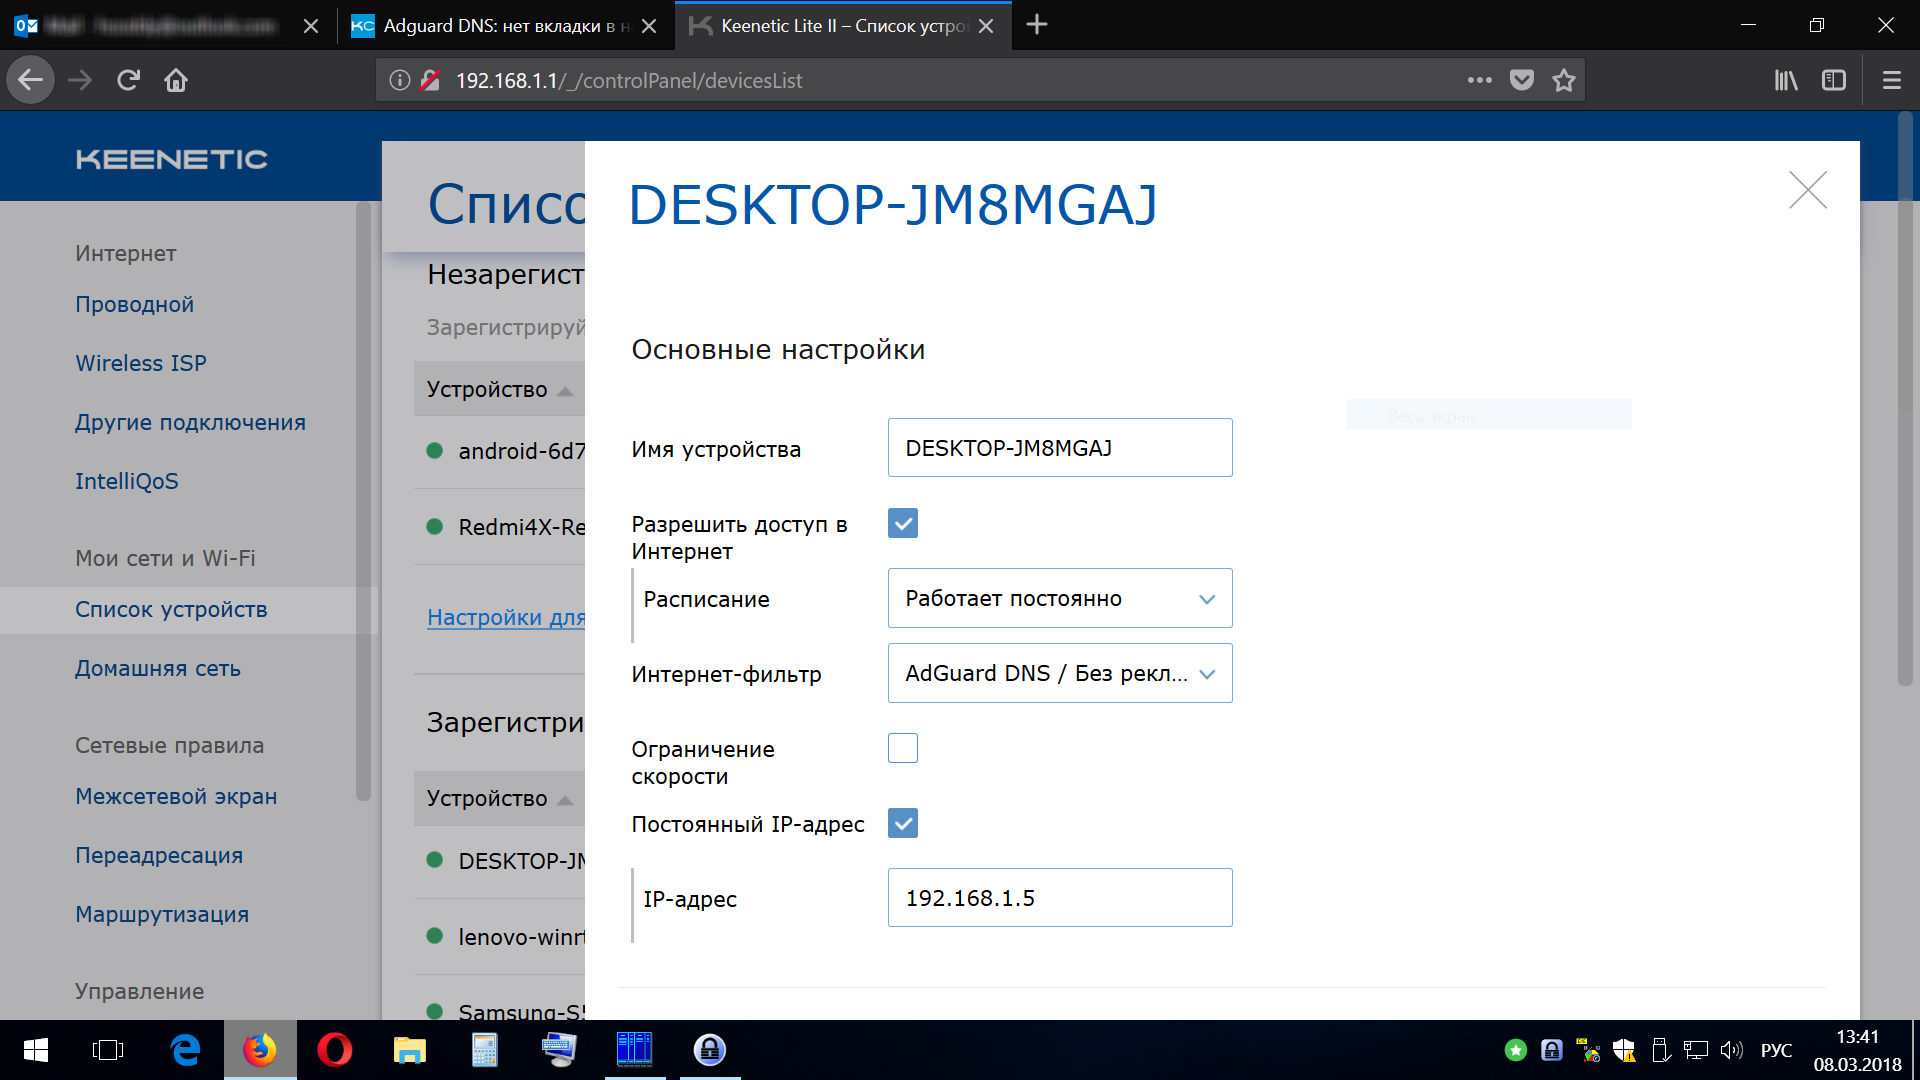Open Межсетевой экран page
The image size is (1920, 1080).
tap(176, 796)
